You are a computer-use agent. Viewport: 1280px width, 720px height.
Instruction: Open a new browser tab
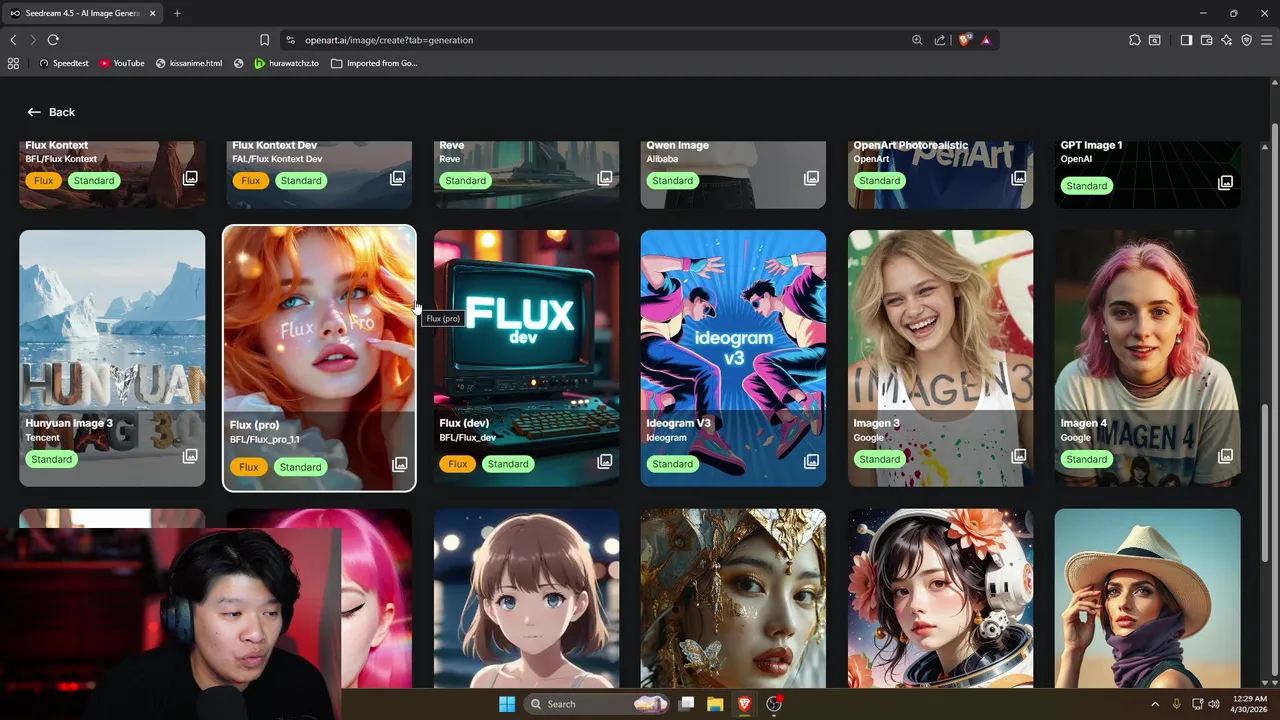click(177, 13)
